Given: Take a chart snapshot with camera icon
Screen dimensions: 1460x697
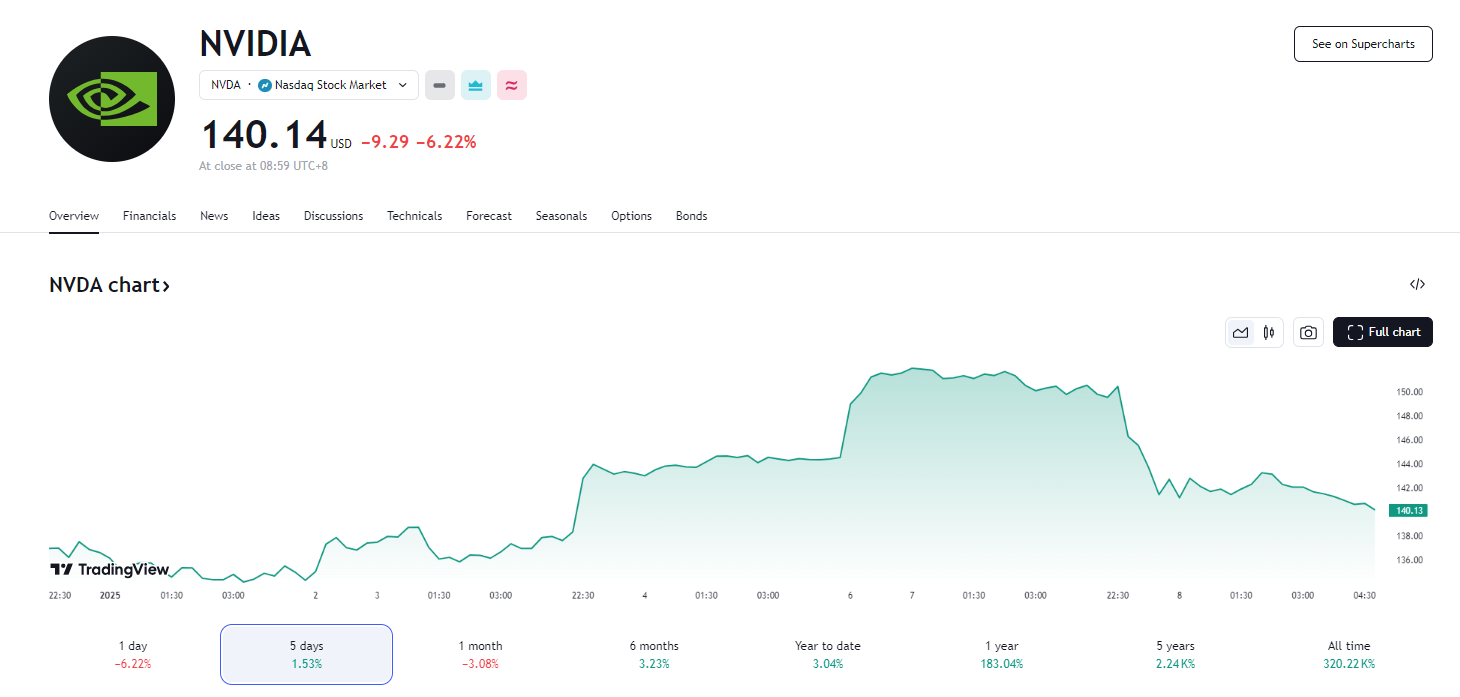Looking at the screenshot, I should click(1308, 332).
